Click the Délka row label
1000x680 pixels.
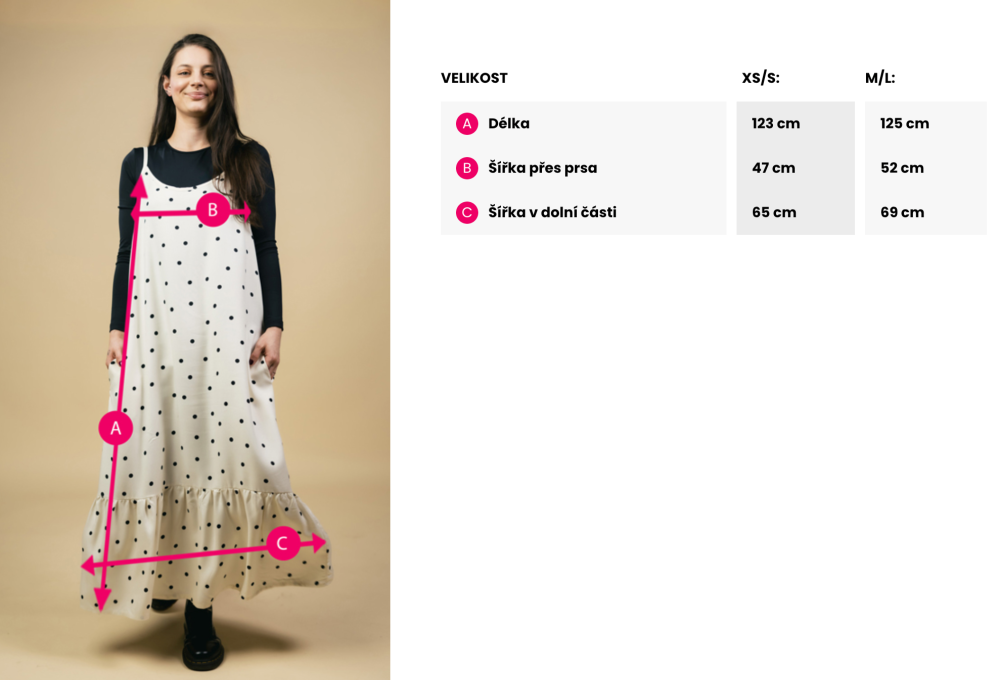click(x=509, y=123)
